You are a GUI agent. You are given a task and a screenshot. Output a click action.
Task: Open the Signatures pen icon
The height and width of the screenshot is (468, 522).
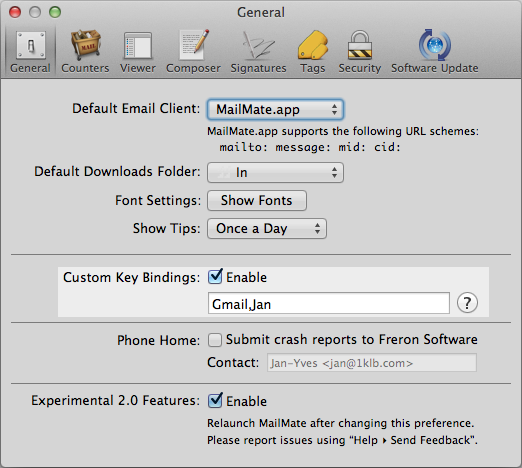tap(258, 45)
